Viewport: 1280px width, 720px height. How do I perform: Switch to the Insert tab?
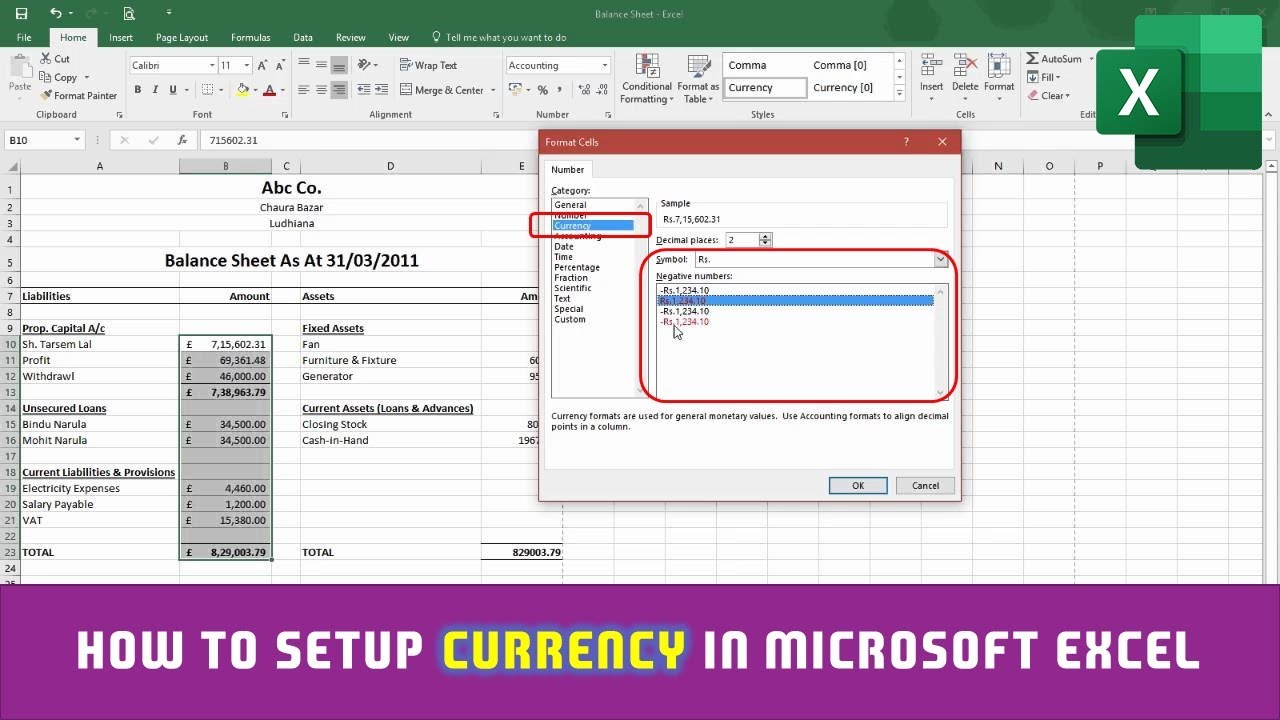tap(121, 37)
